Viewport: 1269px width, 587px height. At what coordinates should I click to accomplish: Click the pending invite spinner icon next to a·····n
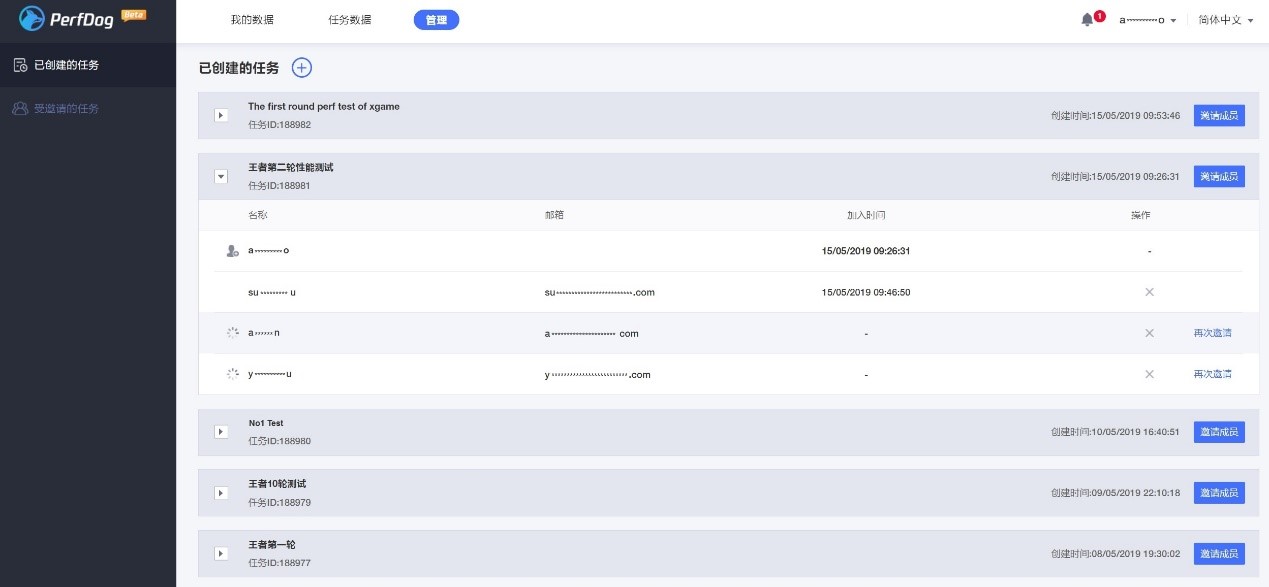pos(232,332)
